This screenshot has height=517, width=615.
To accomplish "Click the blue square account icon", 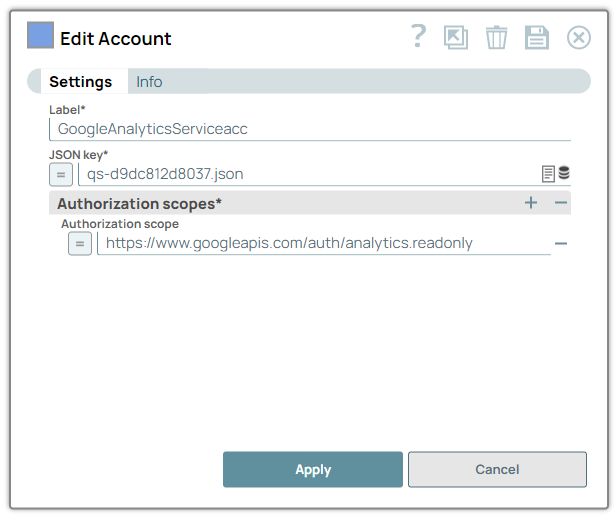I will (x=40, y=37).
